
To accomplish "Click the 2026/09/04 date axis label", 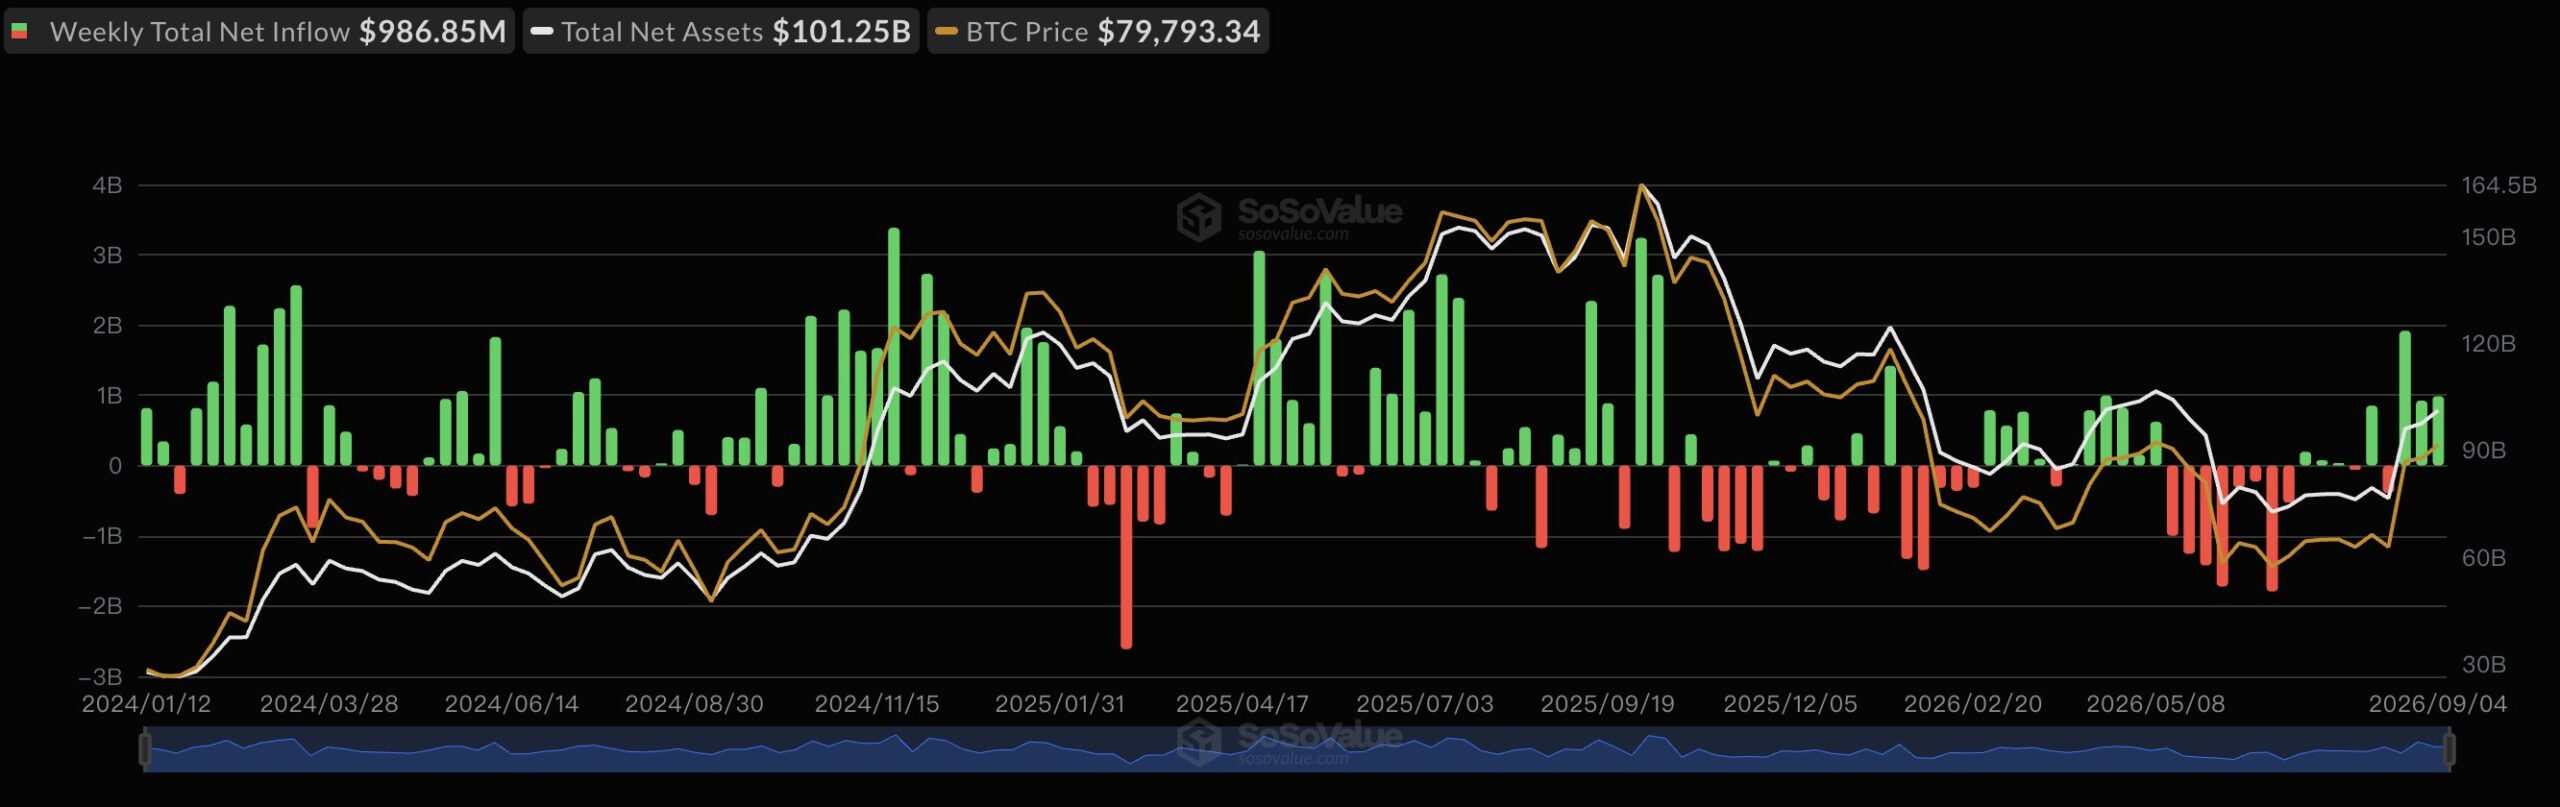I will pos(2438,704).
